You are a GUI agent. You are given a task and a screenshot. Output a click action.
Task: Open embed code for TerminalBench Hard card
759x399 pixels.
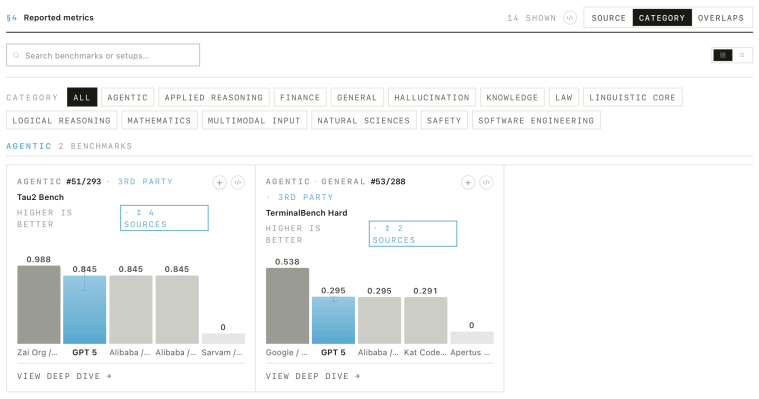(x=486, y=183)
